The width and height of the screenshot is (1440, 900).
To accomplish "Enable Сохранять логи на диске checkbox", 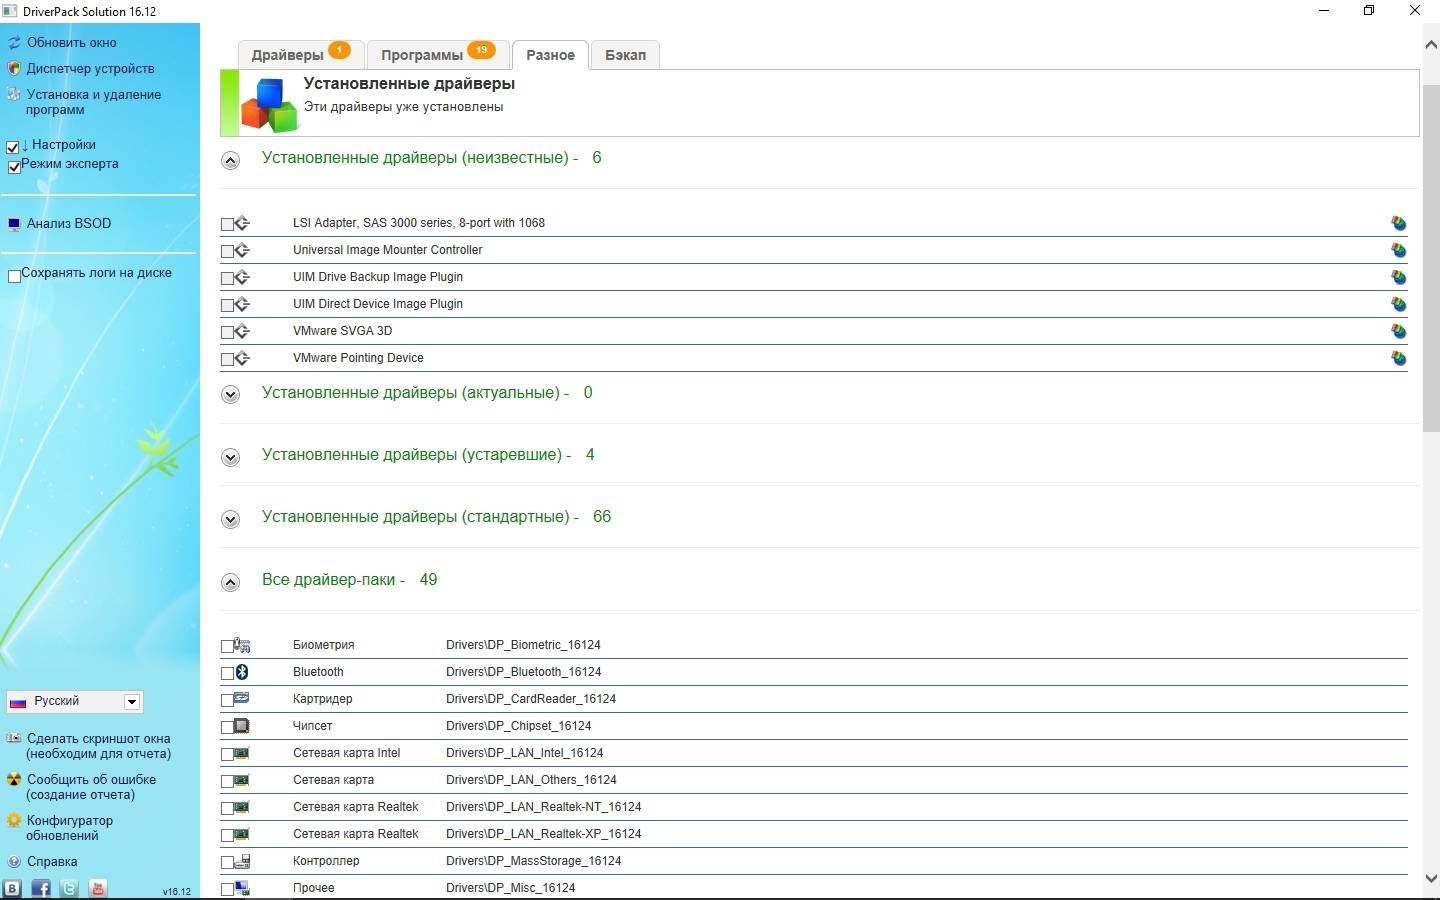I will click(x=14, y=275).
